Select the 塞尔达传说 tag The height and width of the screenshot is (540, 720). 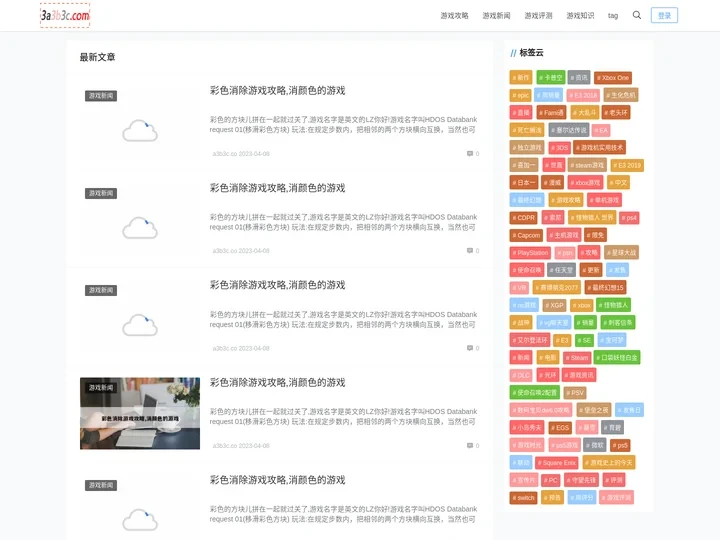tap(568, 130)
